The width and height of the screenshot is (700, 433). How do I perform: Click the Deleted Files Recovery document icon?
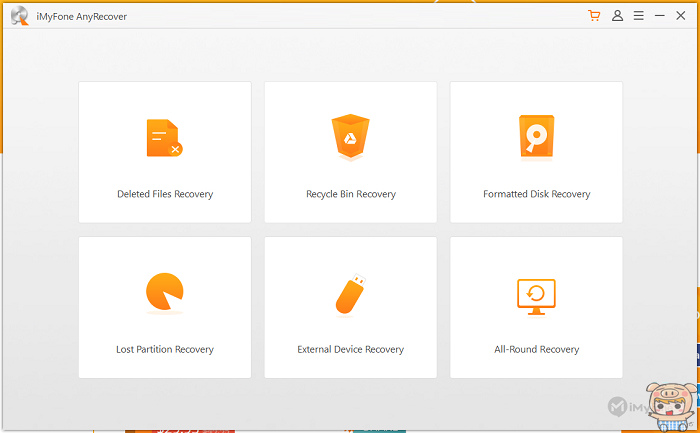[164, 138]
